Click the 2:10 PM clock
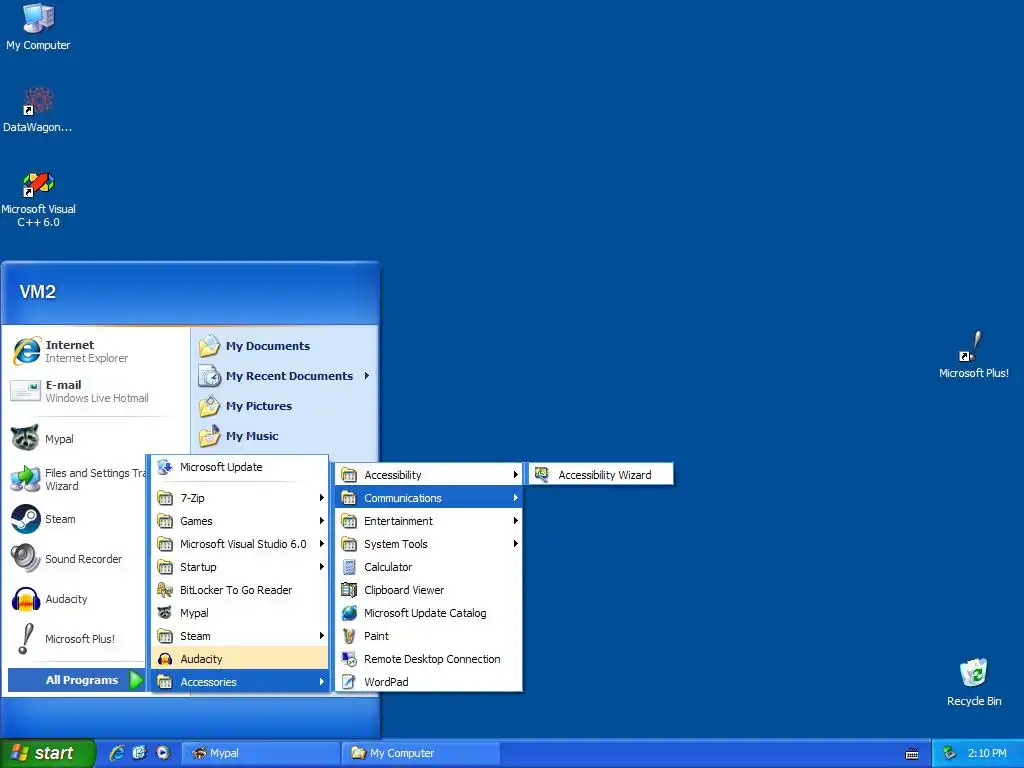The width and height of the screenshot is (1024, 768). click(x=987, y=753)
